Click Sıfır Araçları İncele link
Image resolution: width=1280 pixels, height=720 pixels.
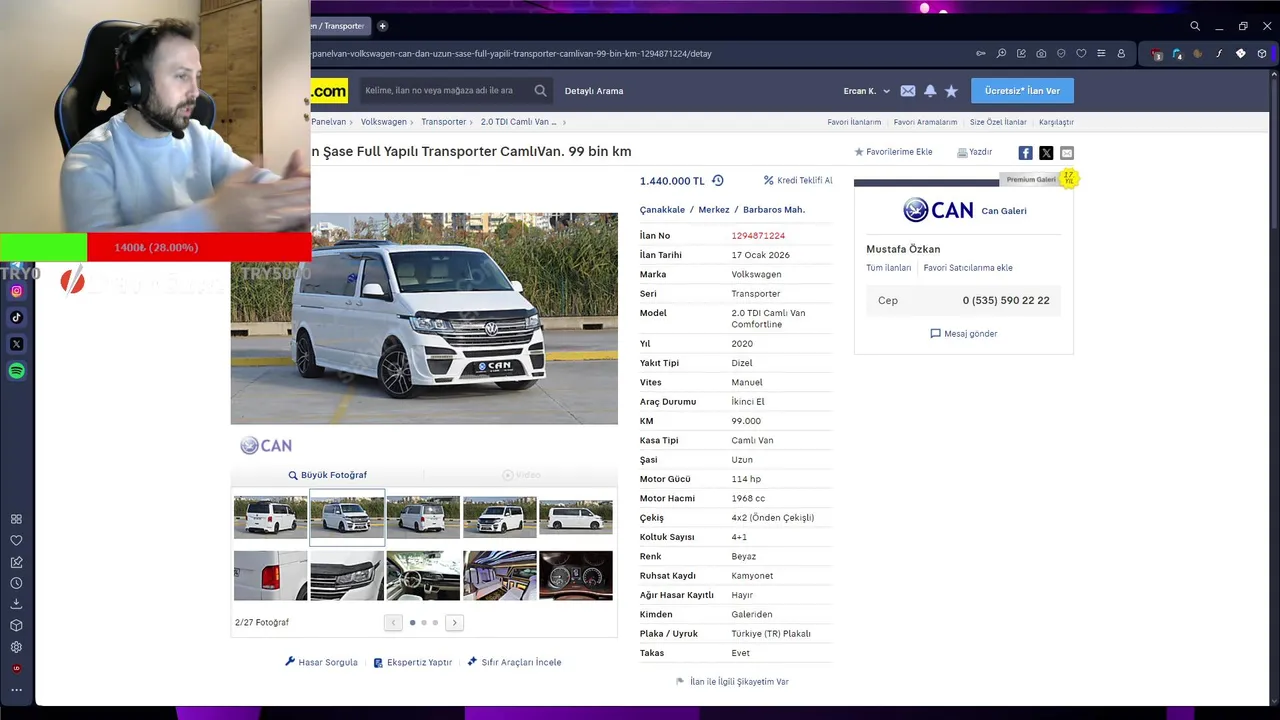pyautogui.click(x=514, y=662)
